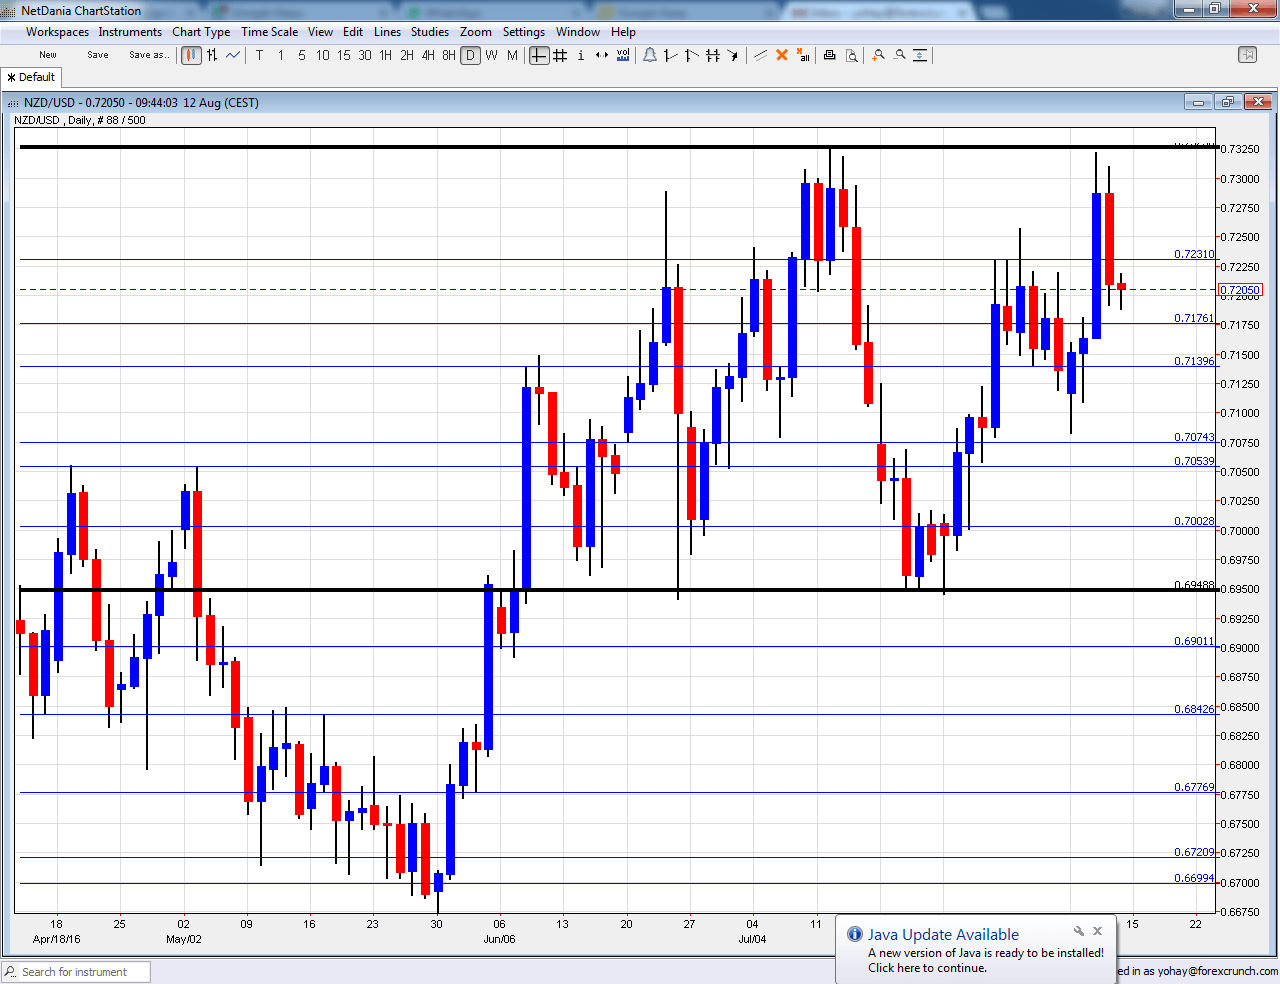The width and height of the screenshot is (1280, 984).
Task: Click the print chart icon
Action: [829, 55]
